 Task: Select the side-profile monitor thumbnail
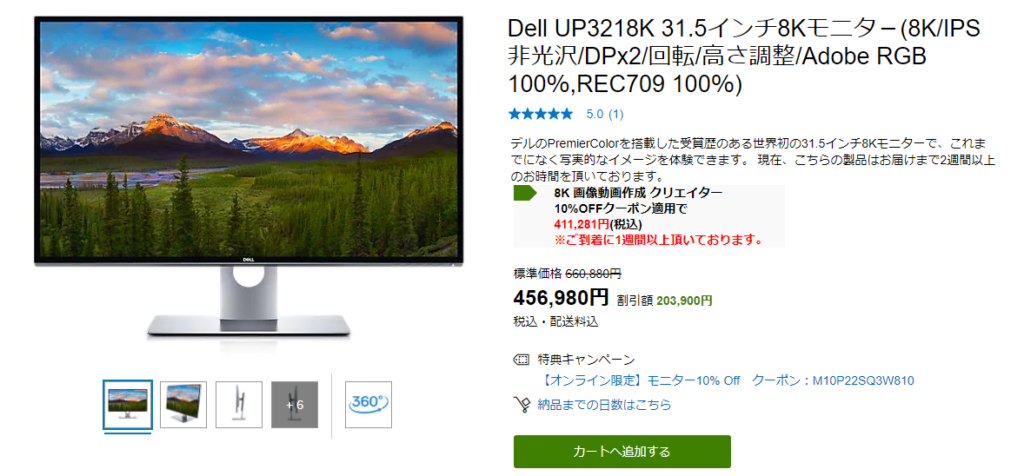[239, 404]
